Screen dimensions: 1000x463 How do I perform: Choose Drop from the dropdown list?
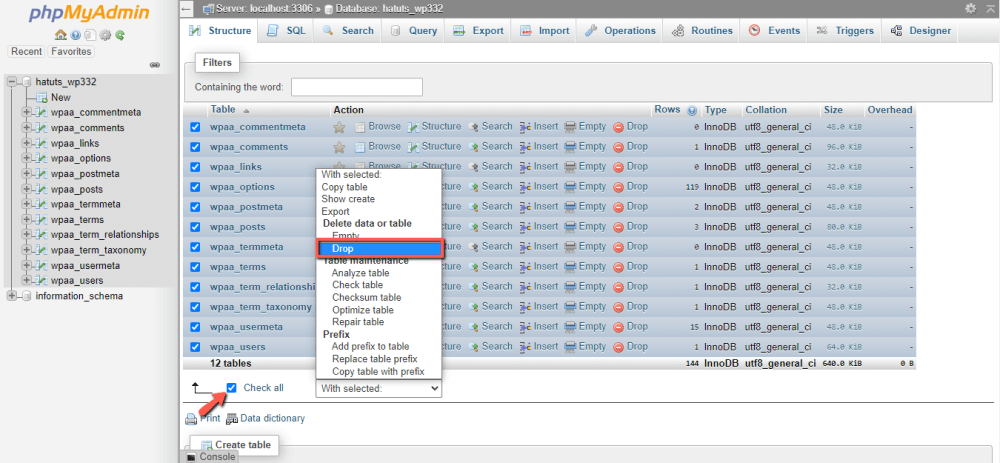379,249
